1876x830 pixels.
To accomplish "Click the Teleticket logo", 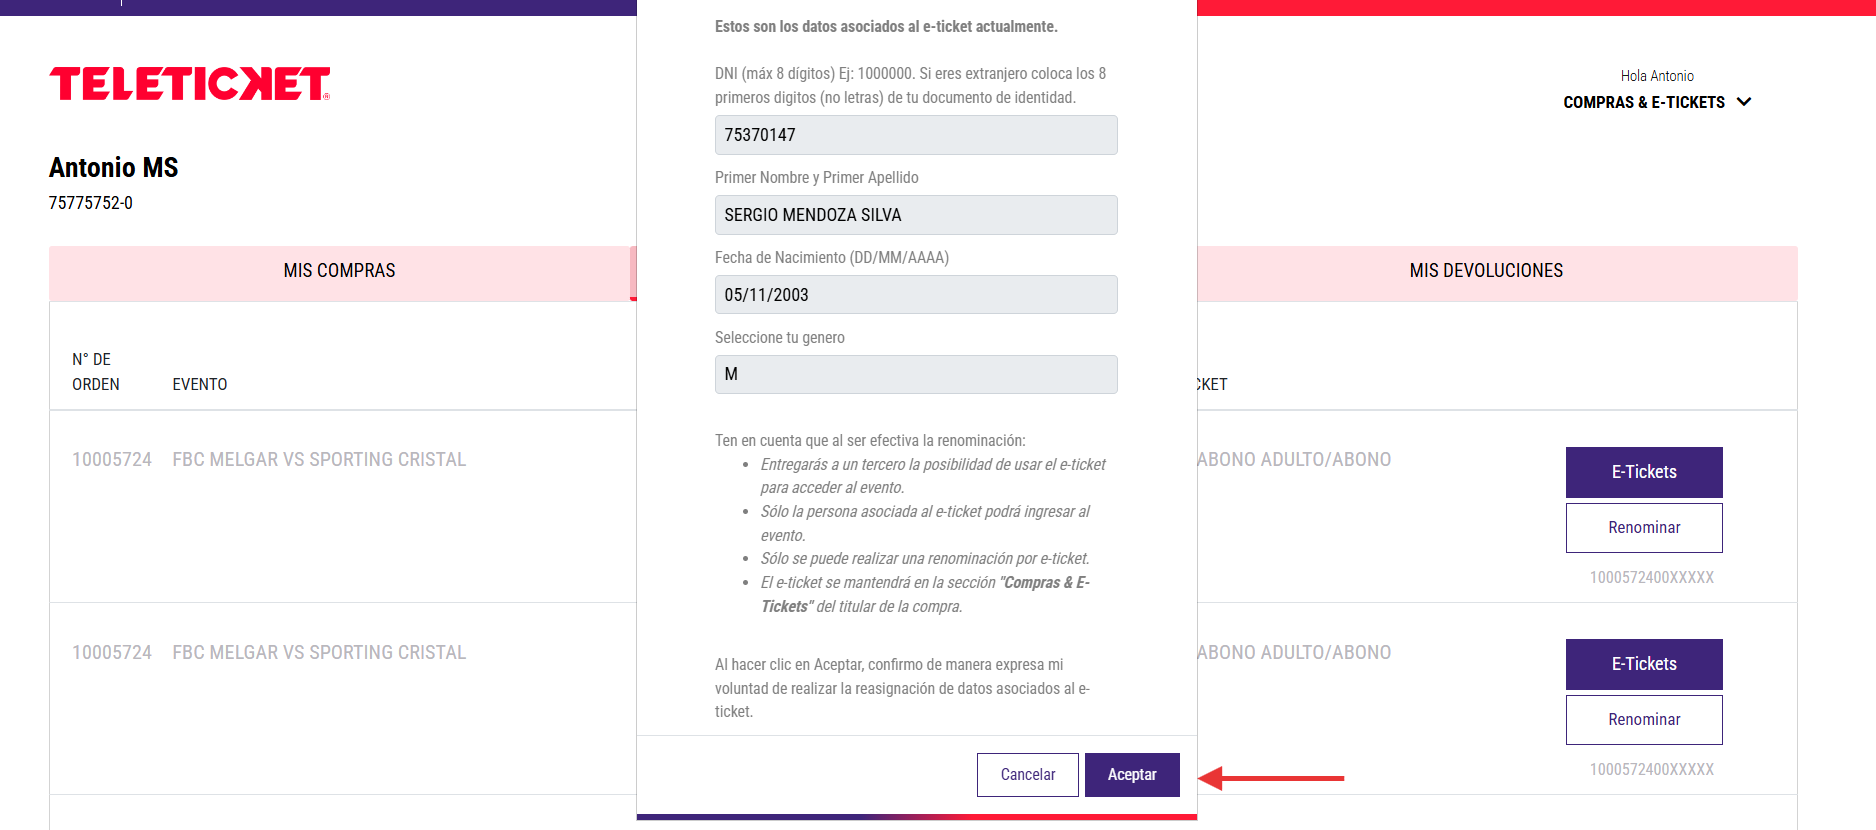I will (190, 84).
